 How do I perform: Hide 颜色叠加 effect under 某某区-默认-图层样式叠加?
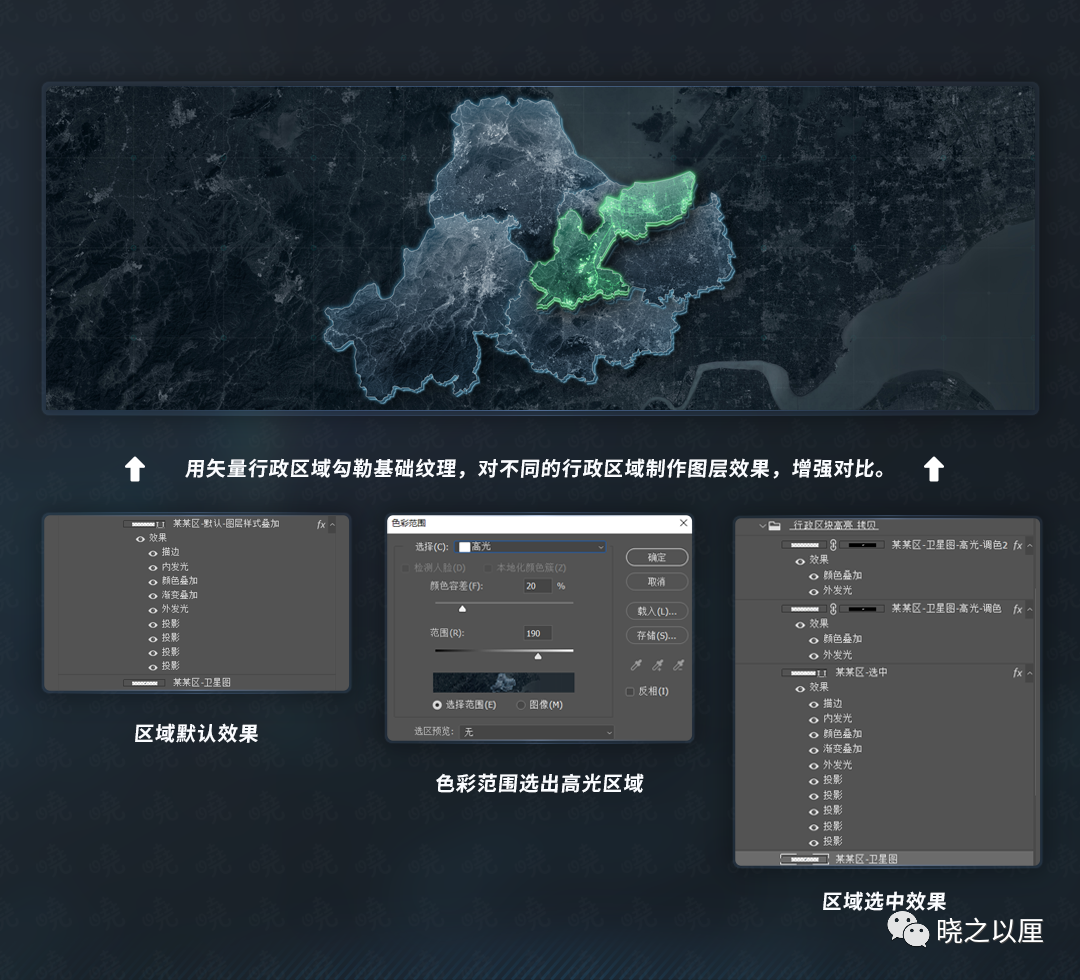(153, 582)
